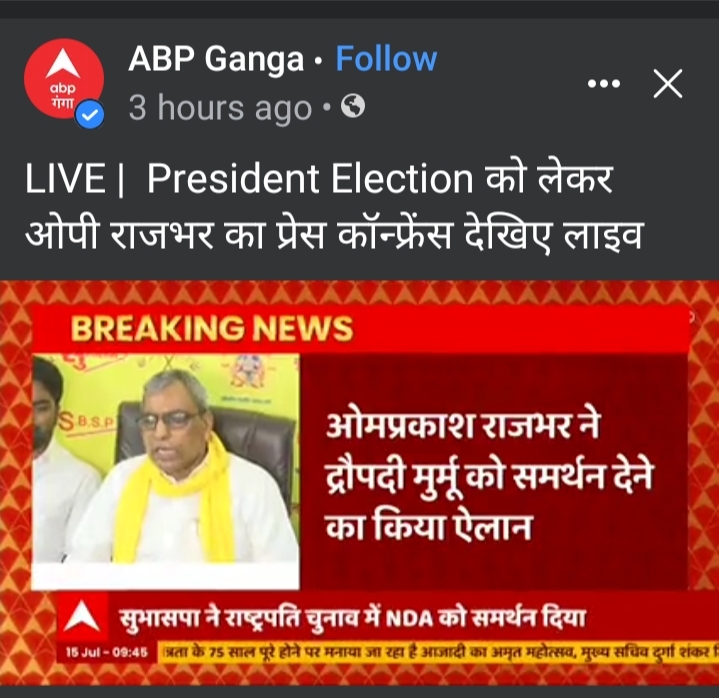Tap the caption line starting ओपी राजभर

point(334,233)
